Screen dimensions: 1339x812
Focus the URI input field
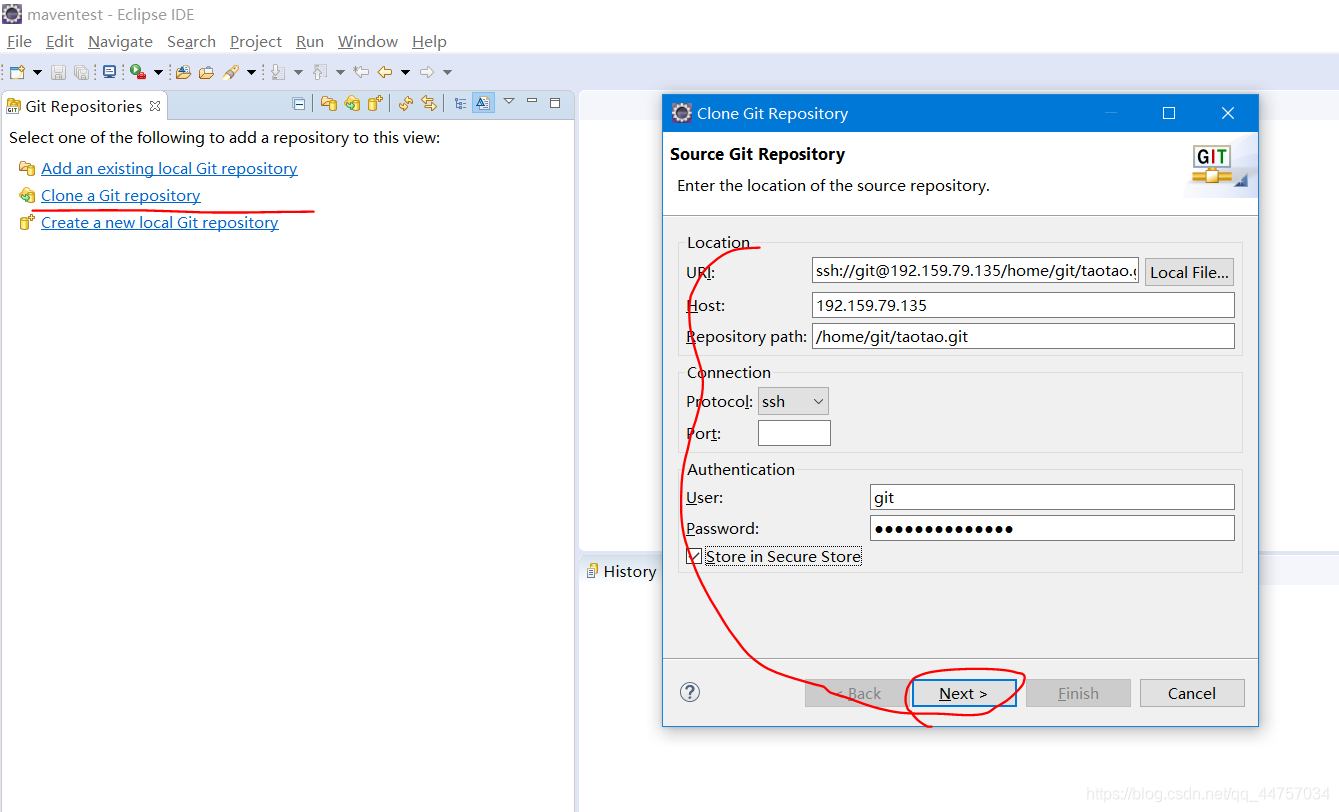click(x=975, y=271)
